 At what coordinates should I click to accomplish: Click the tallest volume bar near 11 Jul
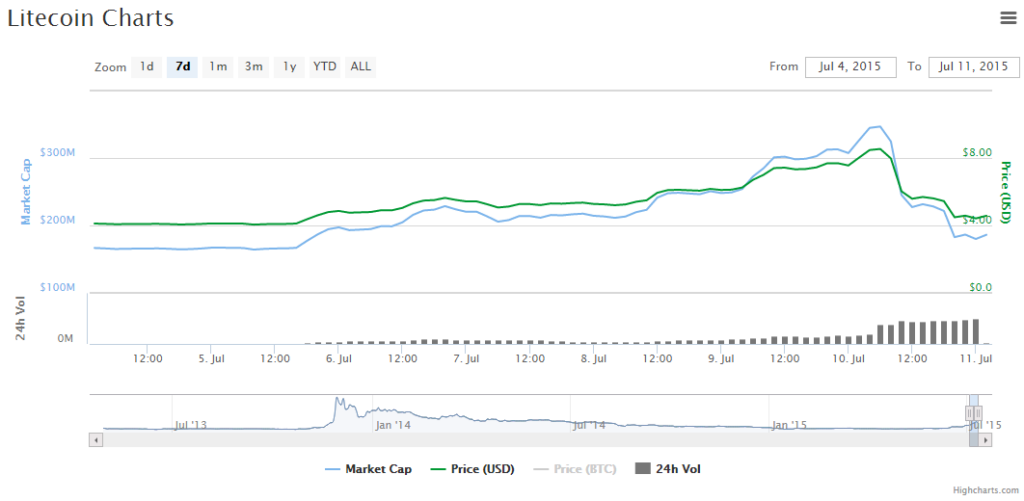[976, 331]
